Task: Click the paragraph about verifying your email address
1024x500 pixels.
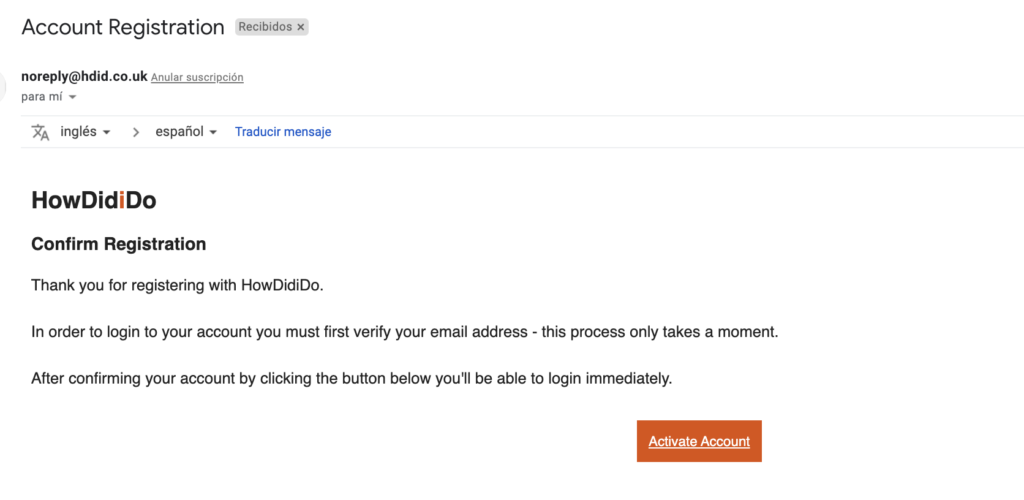Action: [x=405, y=332]
